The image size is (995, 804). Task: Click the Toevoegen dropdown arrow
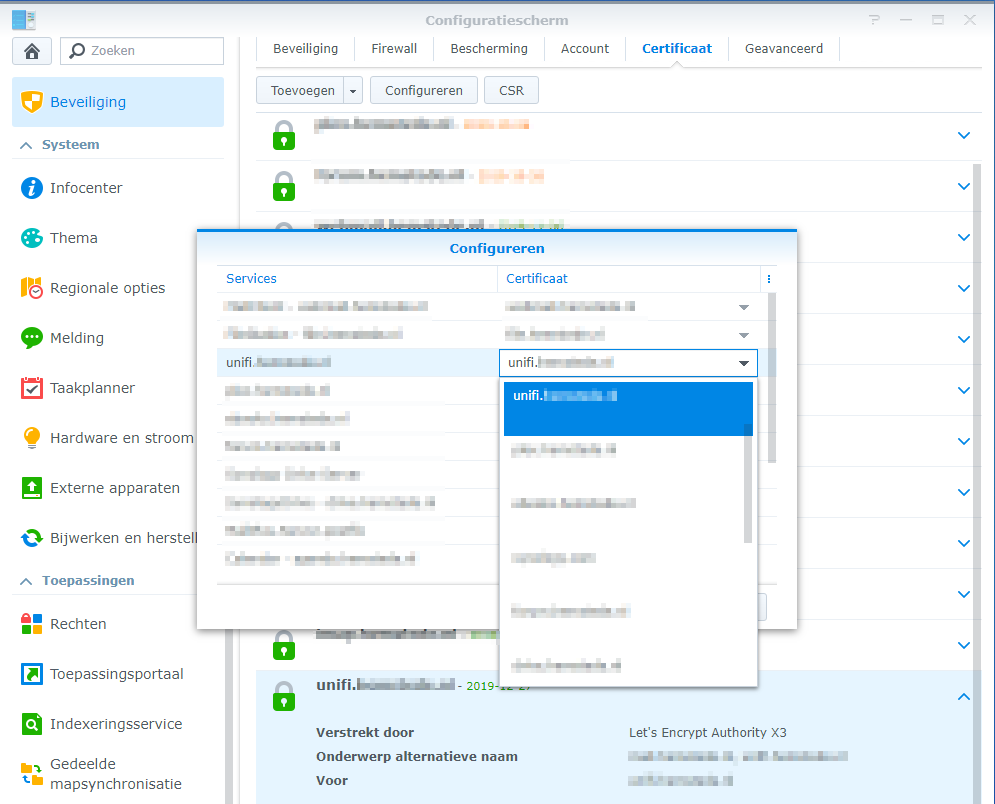click(353, 91)
